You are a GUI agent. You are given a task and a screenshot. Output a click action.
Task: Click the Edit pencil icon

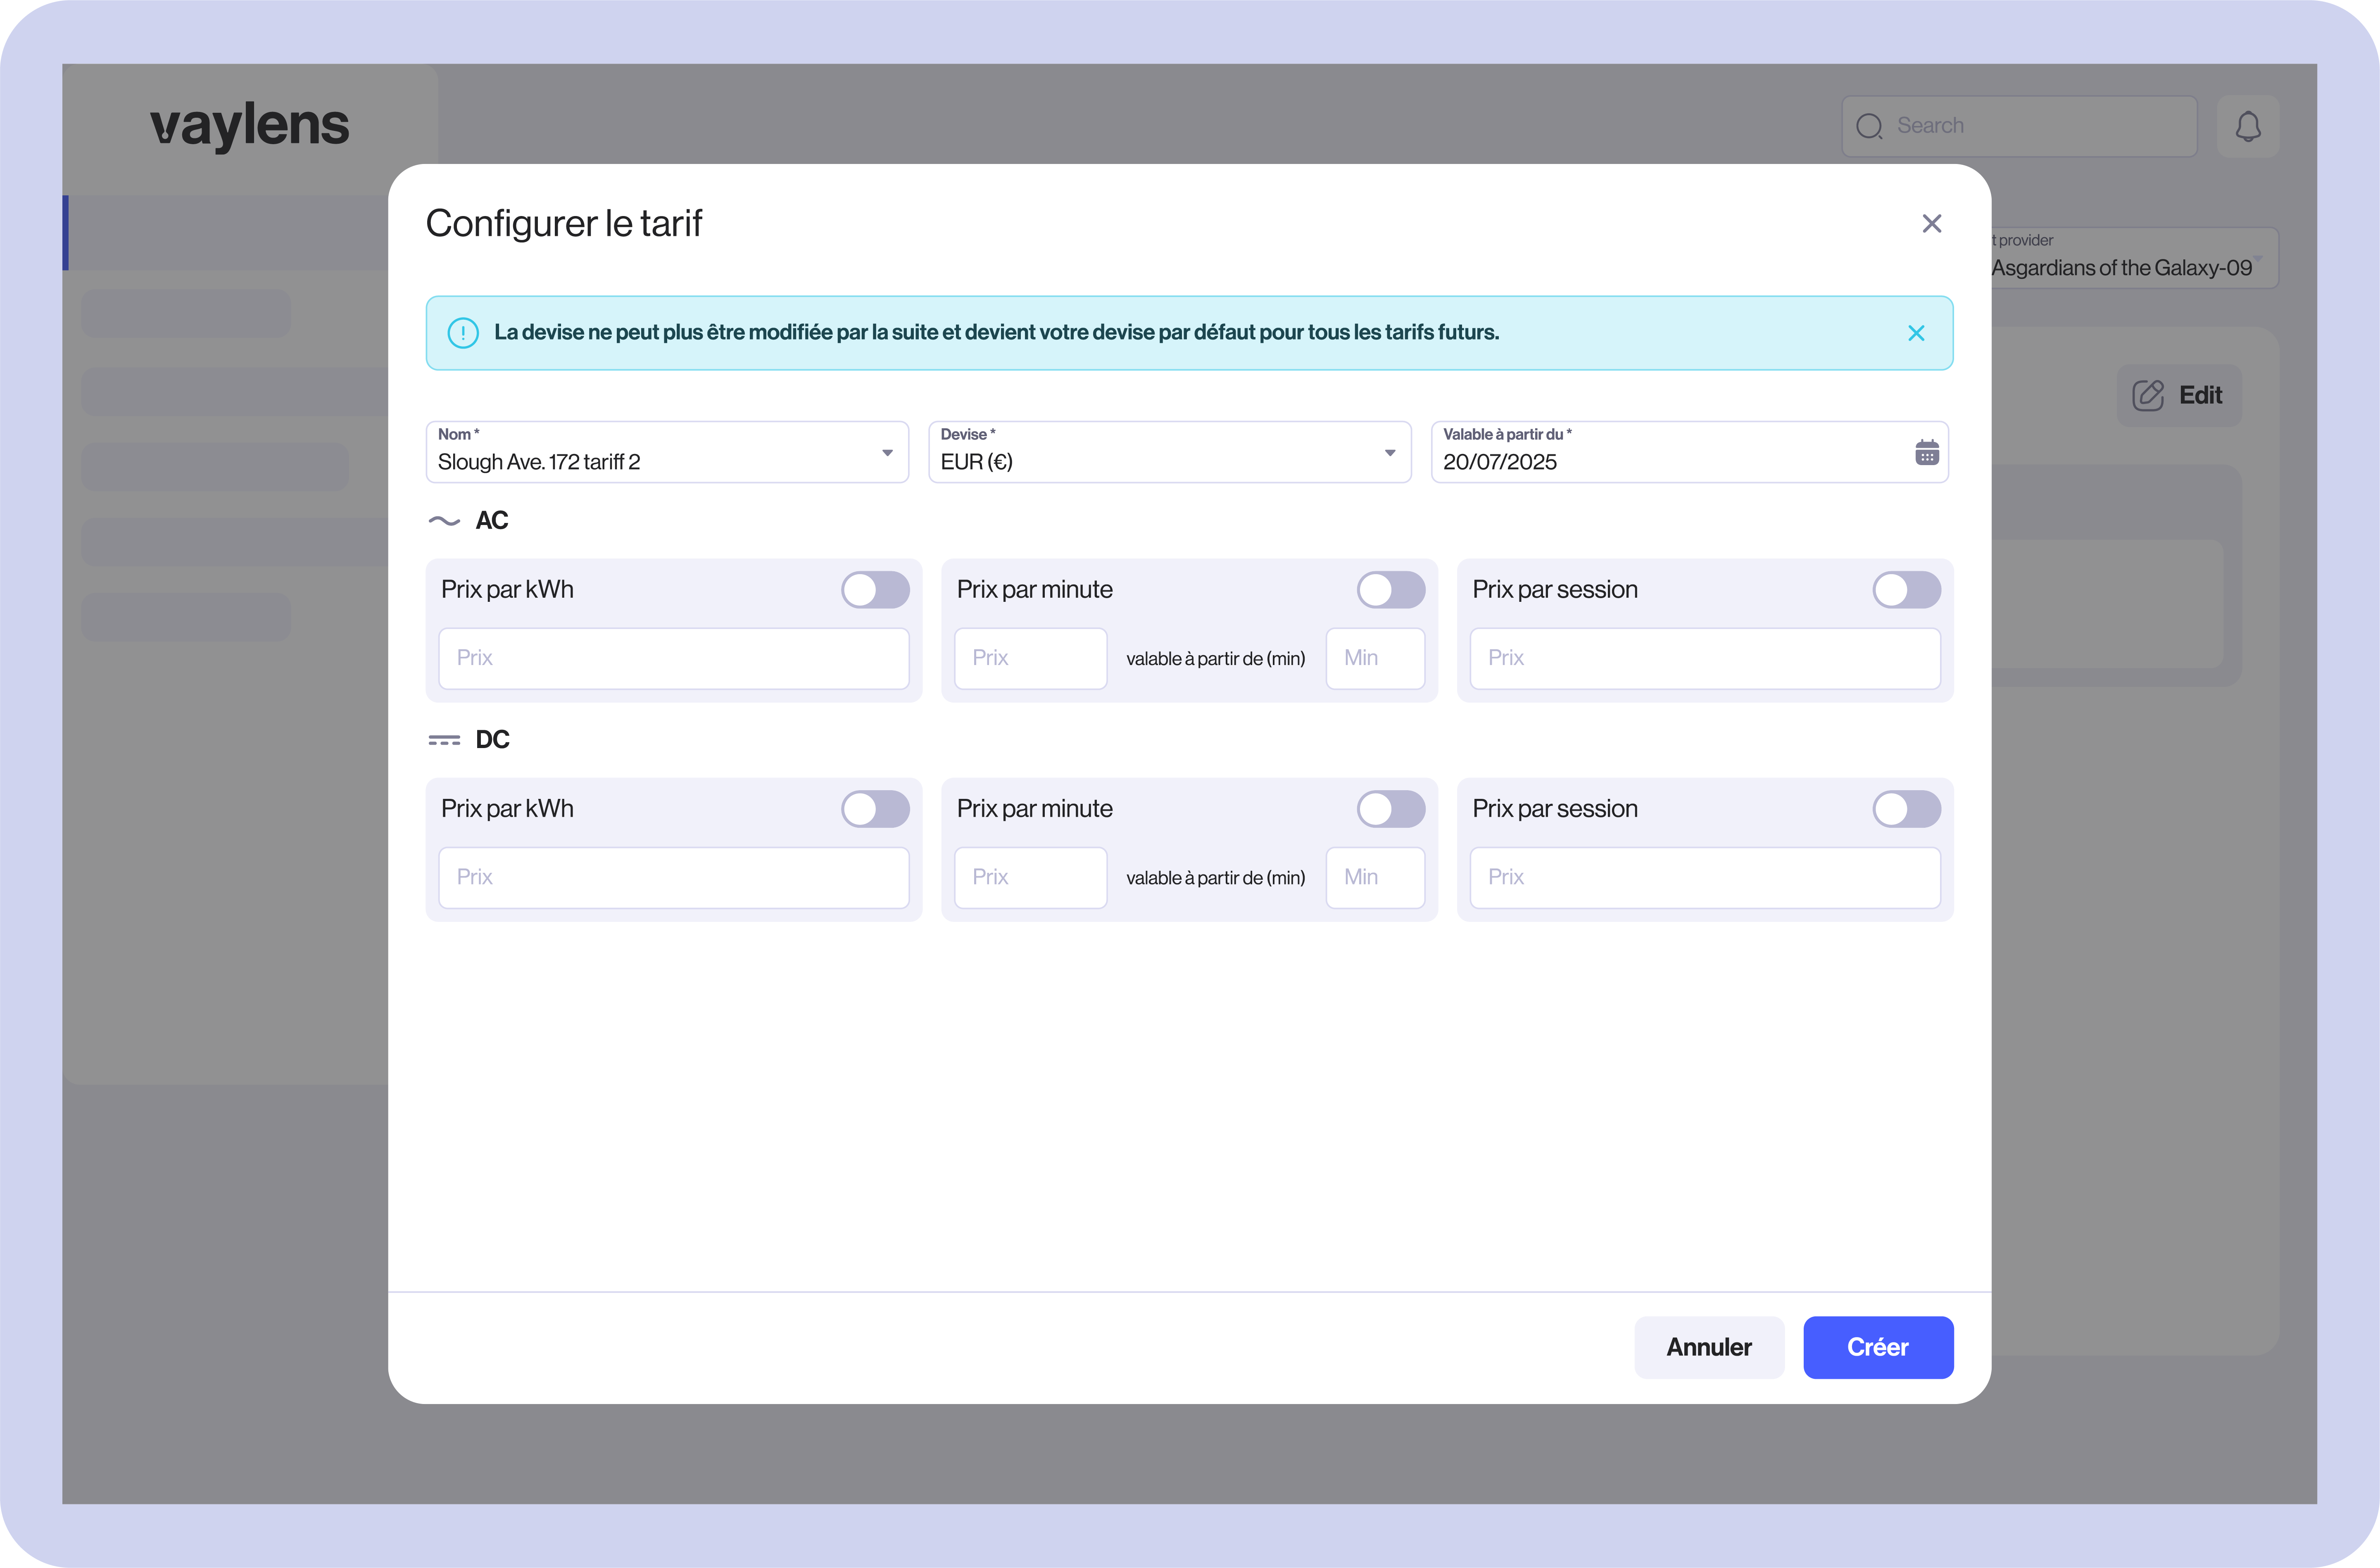click(x=2147, y=396)
